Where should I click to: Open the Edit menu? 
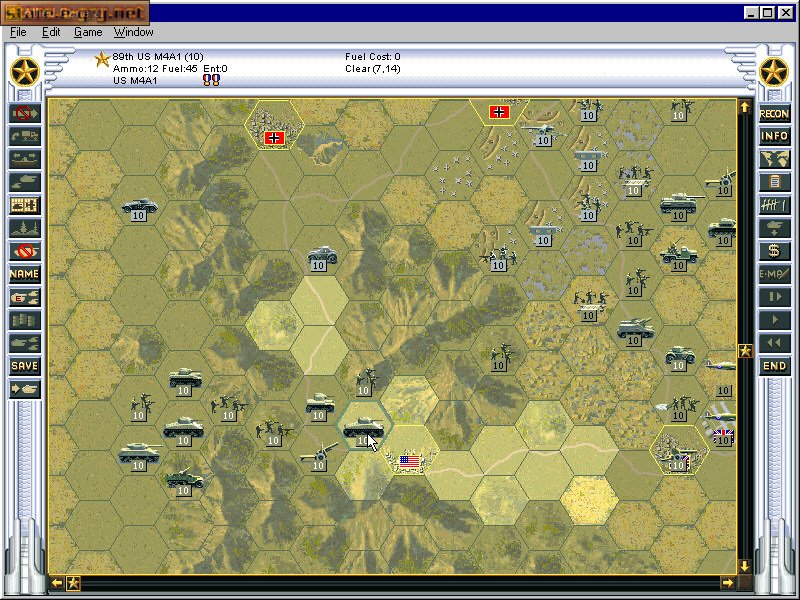pyautogui.click(x=51, y=32)
